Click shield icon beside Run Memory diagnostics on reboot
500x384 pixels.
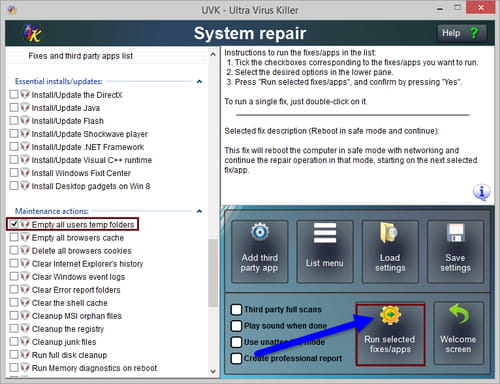(x=25, y=367)
